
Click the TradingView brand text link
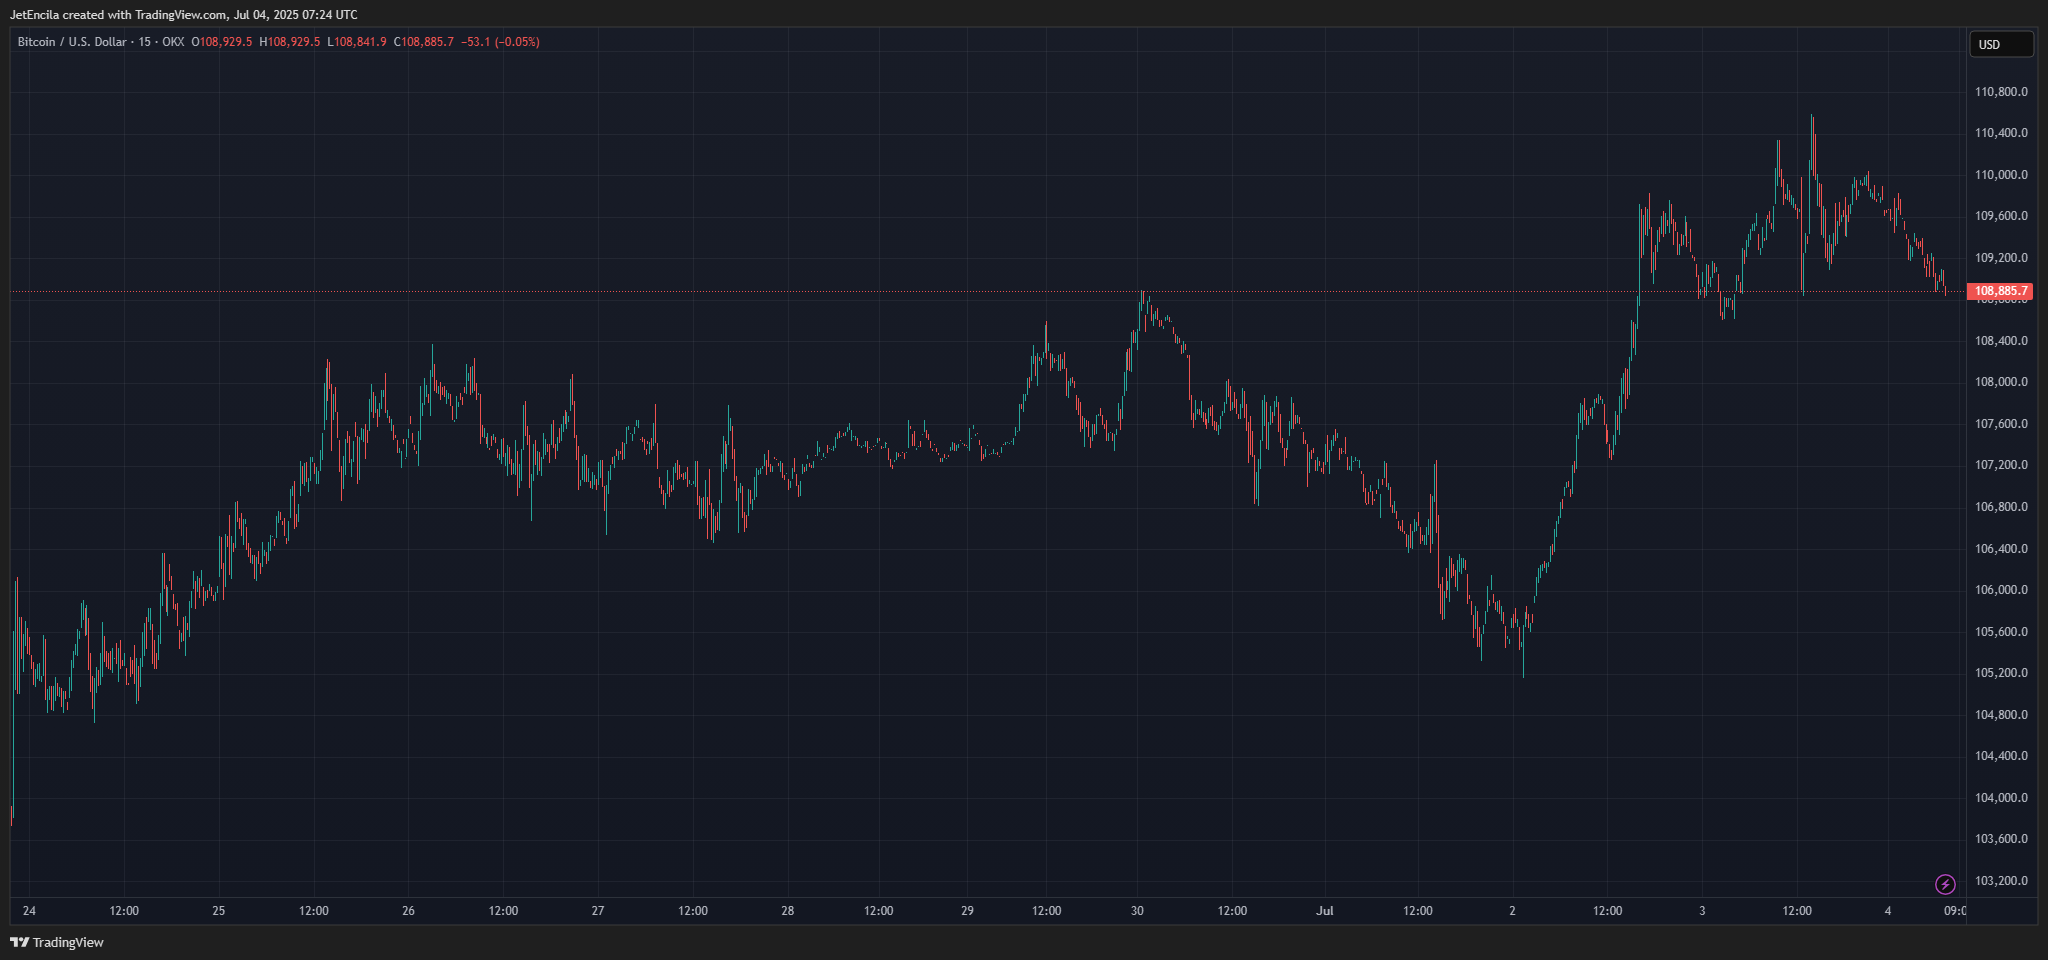click(68, 942)
